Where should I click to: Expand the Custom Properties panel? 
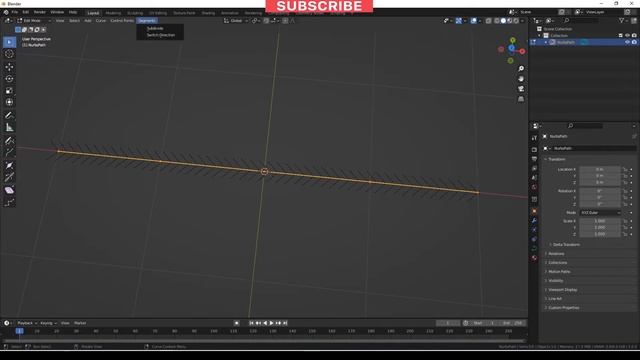point(563,307)
